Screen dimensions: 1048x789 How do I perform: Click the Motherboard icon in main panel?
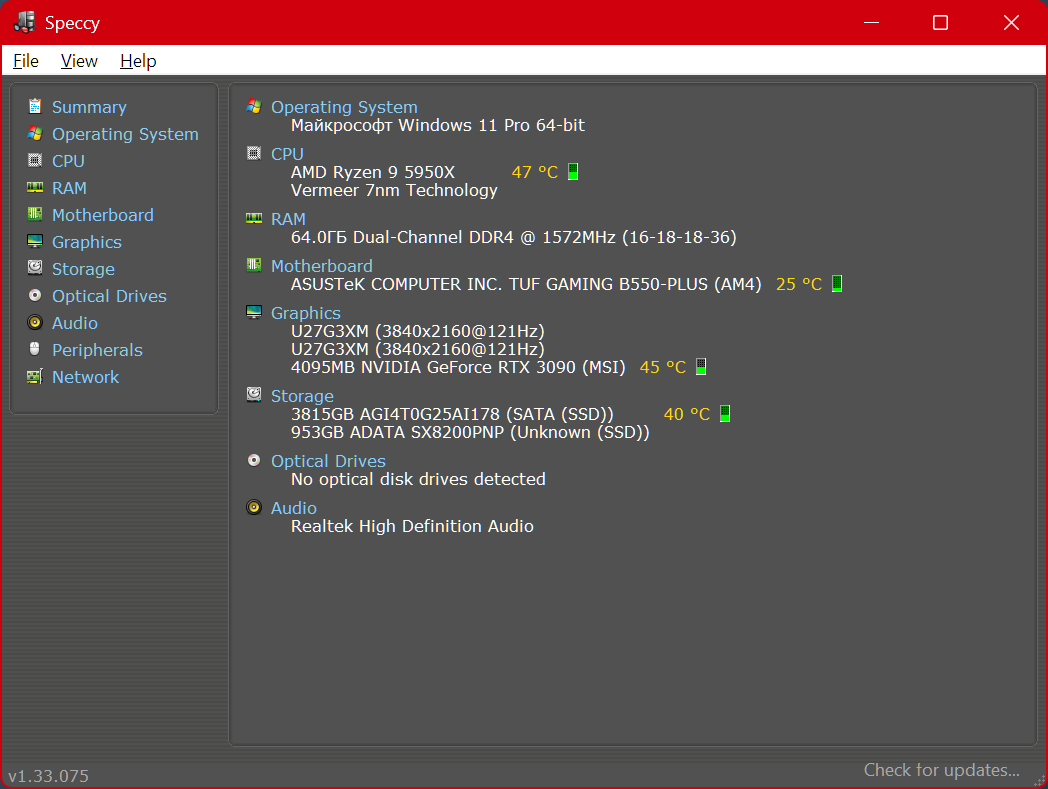pyautogui.click(x=254, y=265)
